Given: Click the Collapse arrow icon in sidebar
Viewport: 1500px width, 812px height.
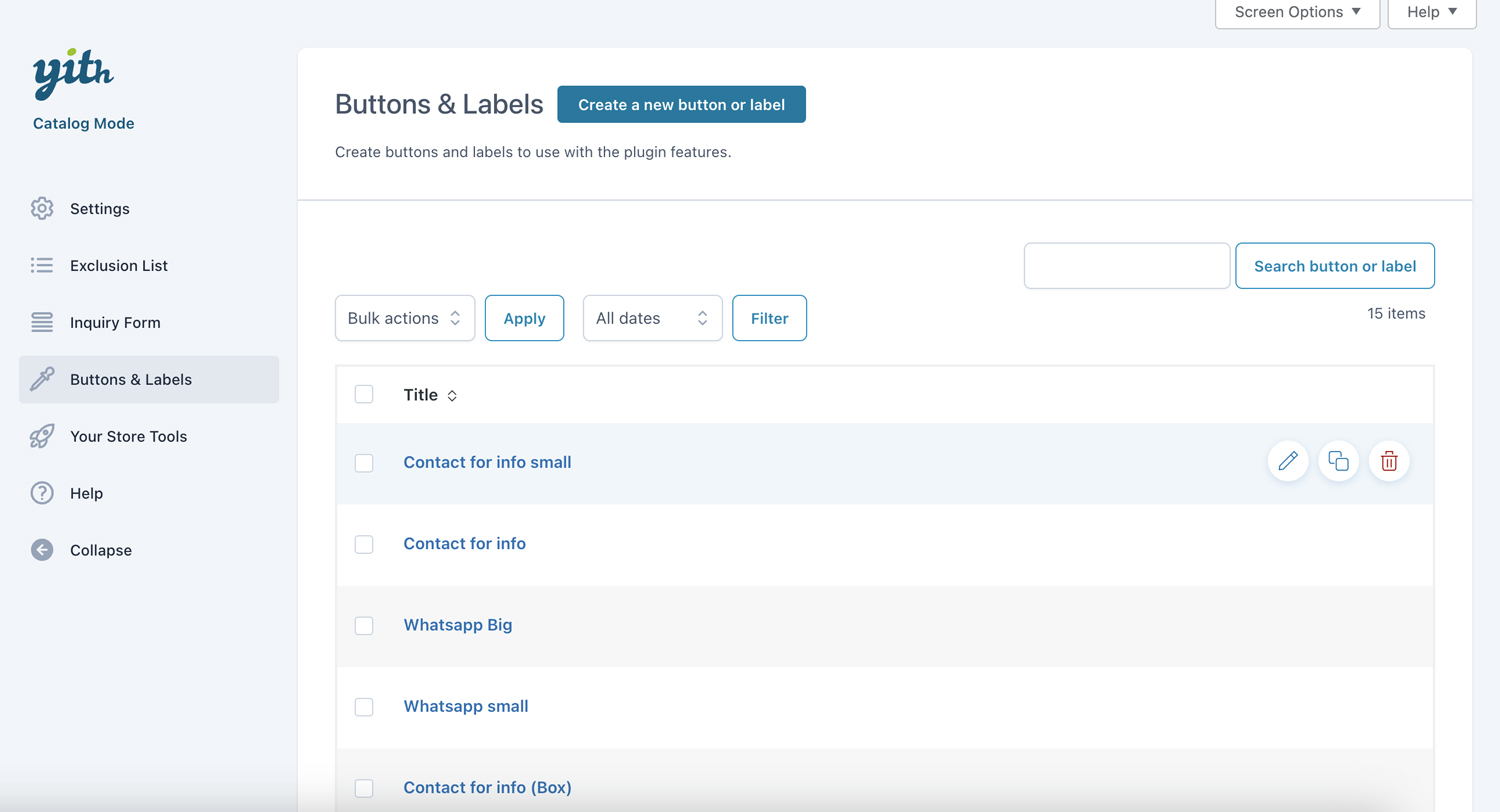Looking at the screenshot, I should tap(42, 550).
